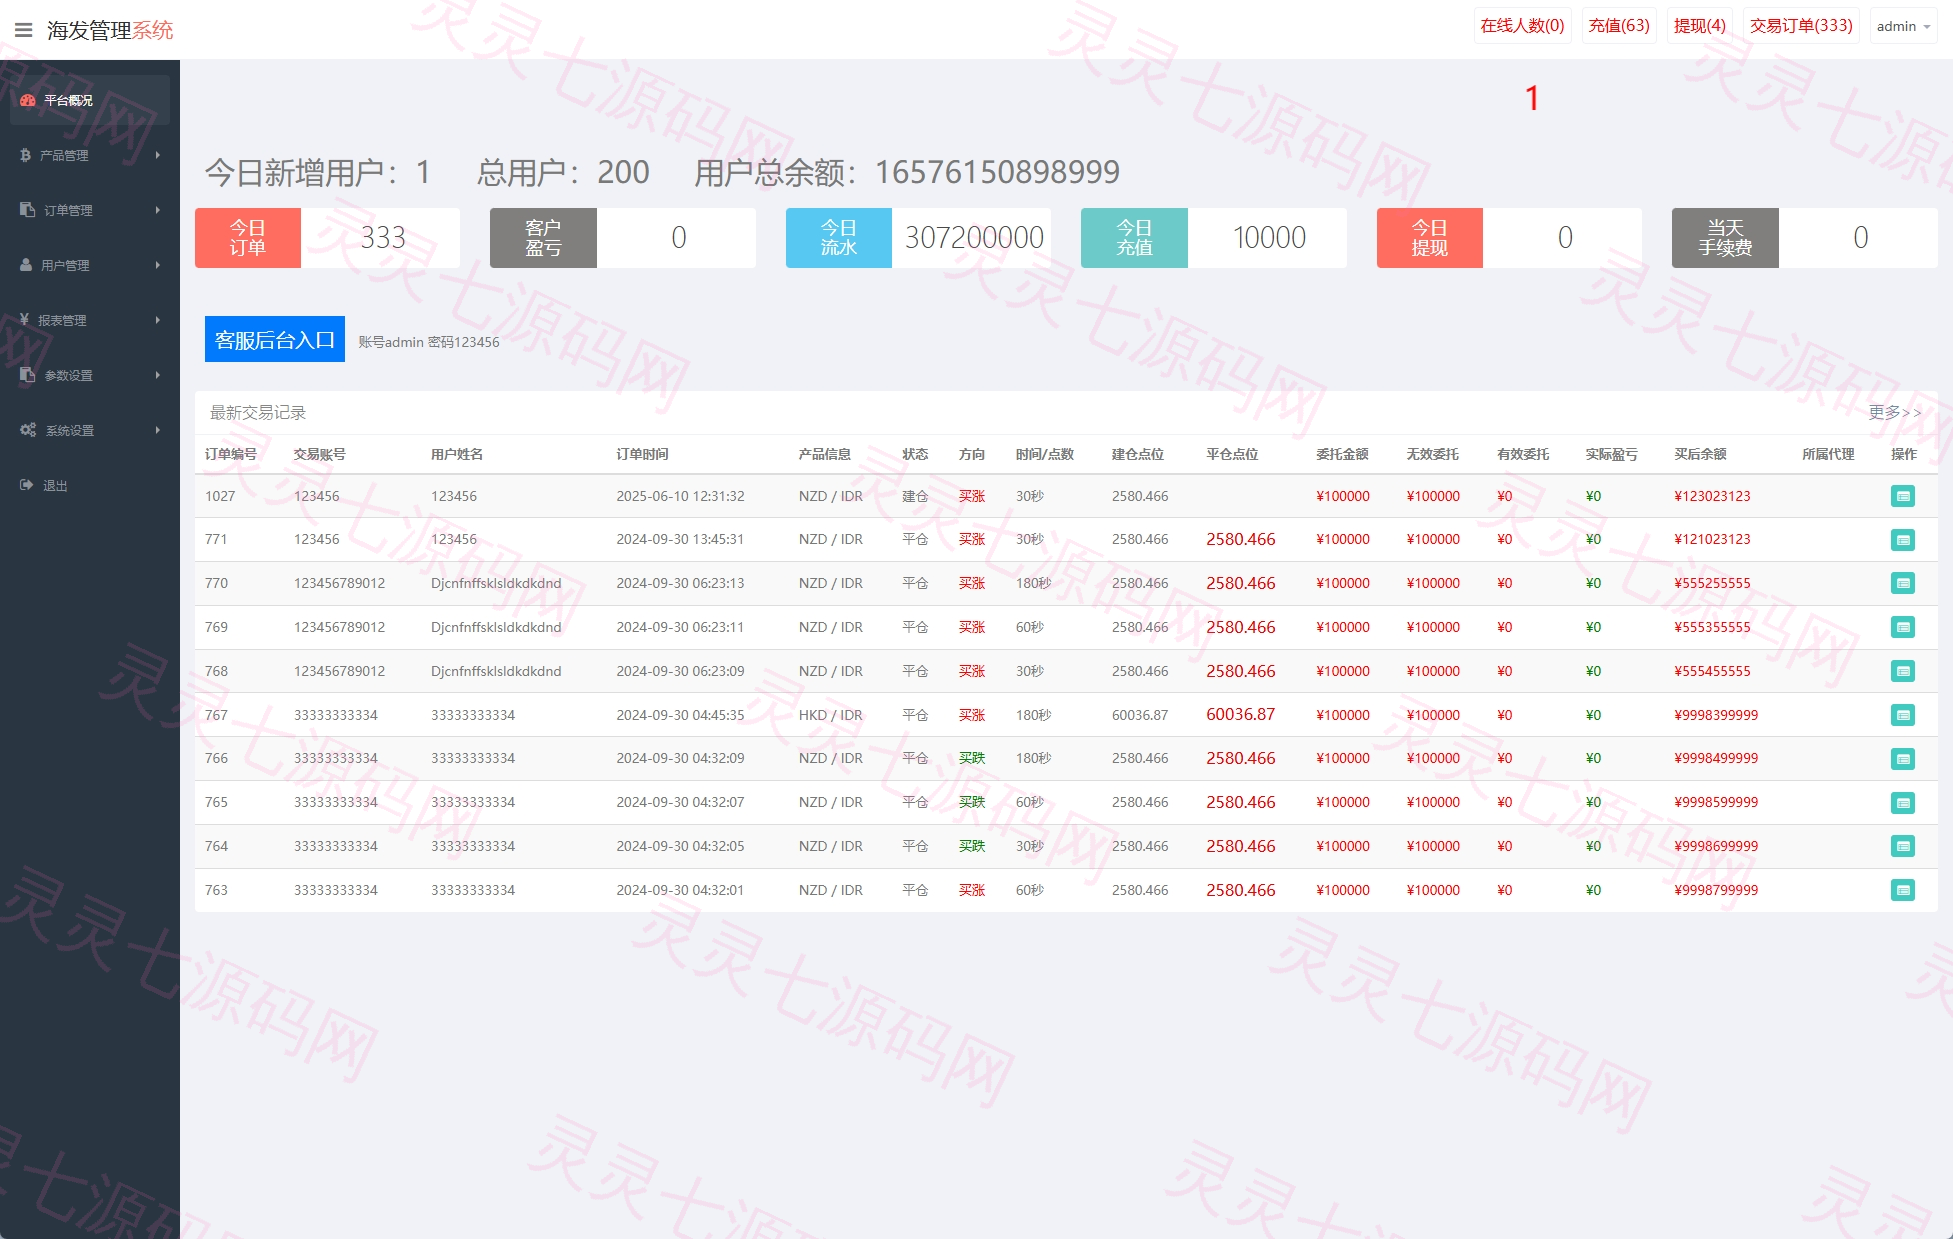The width and height of the screenshot is (1953, 1239).
Task: Click the 今日充值 teal tile
Action: (1134, 238)
